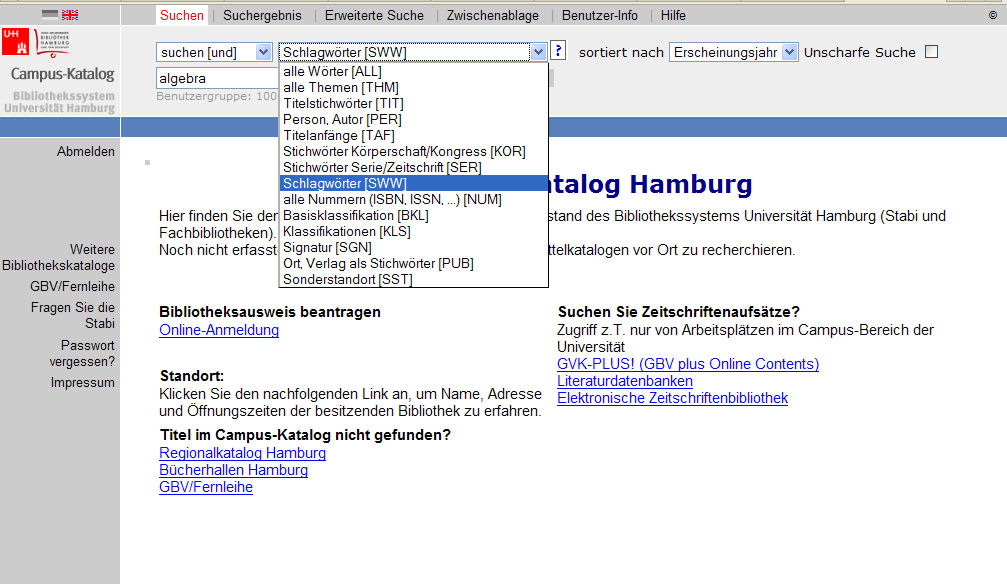Open the Suchen tab
Viewport: 1007px width, 584px height.
point(182,15)
